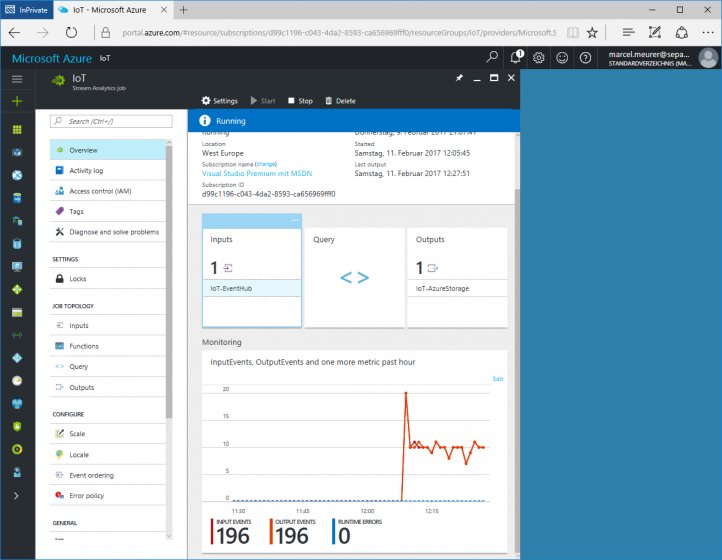Open the hamburger menu in left sidebar
This screenshot has width=722, height=560.
click(x=16, y=79)
